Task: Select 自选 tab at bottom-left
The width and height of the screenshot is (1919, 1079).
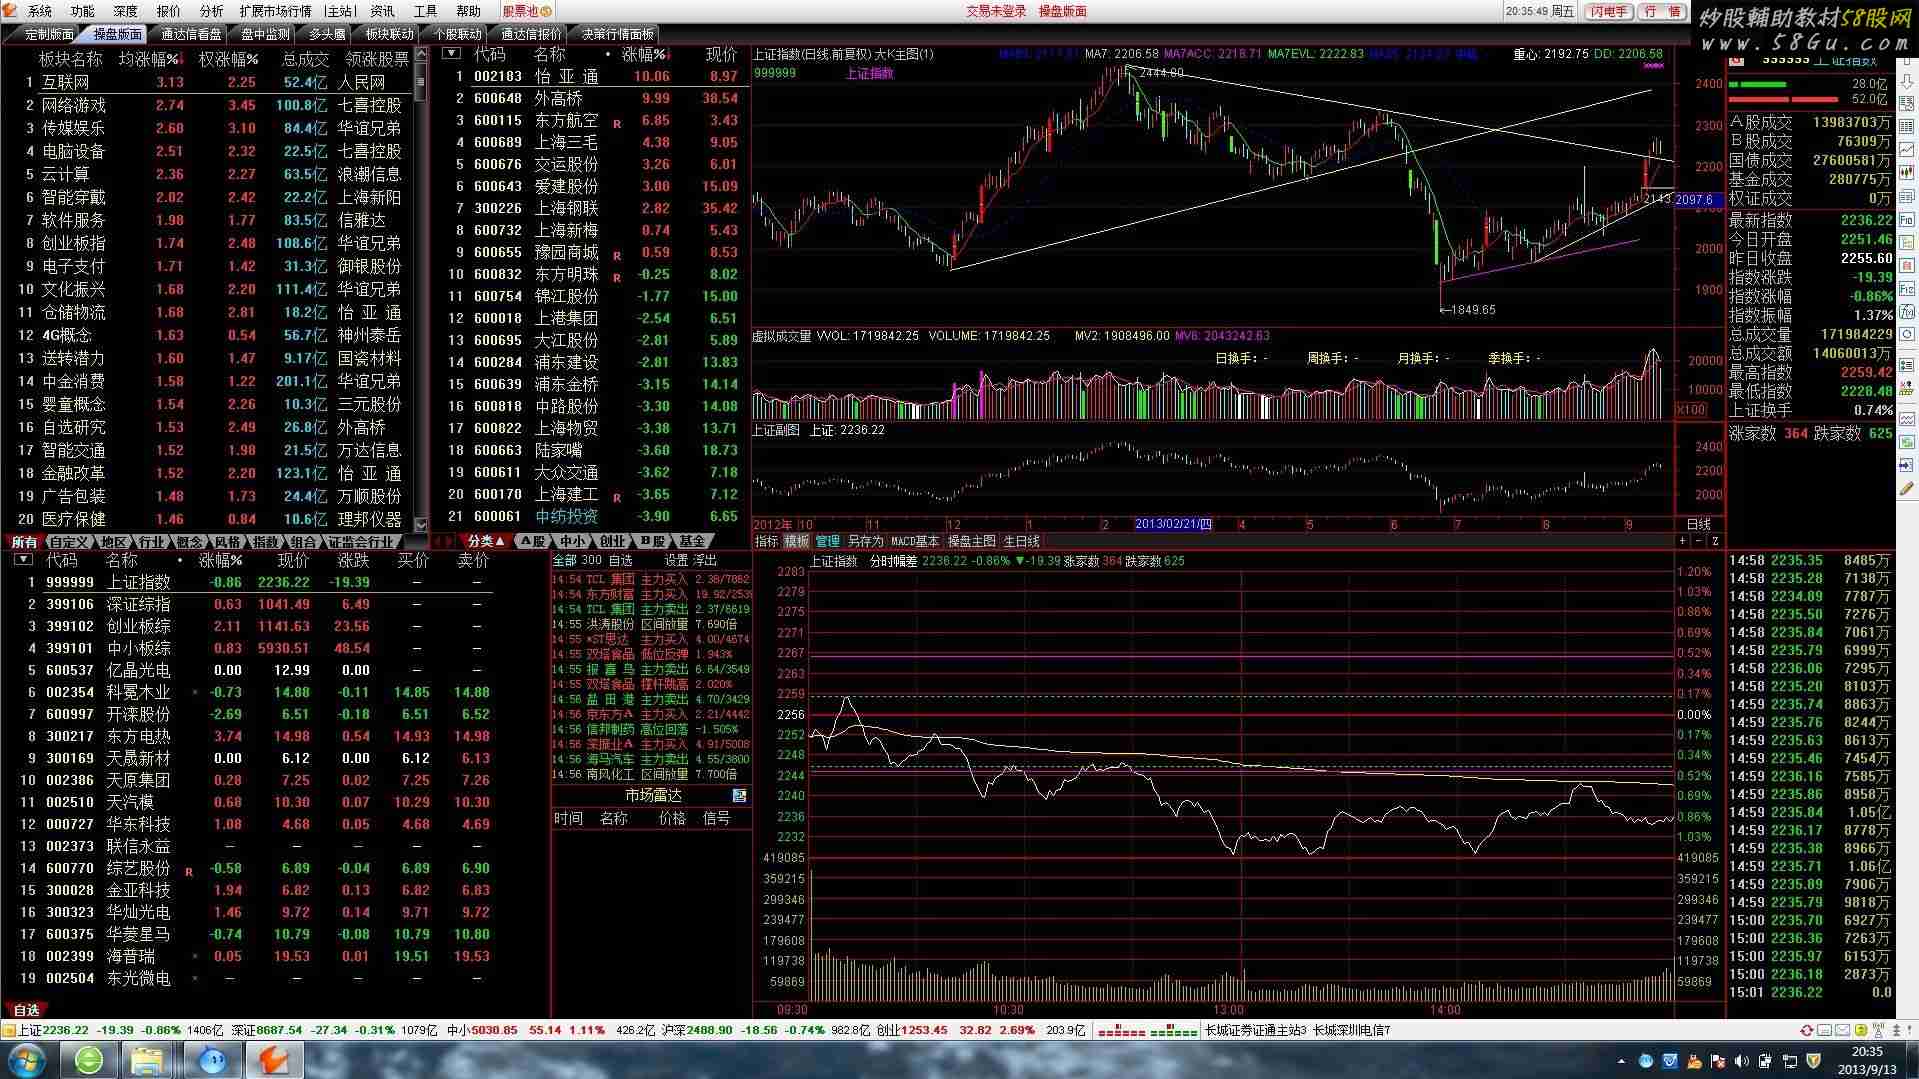Action: pyautogui.click(x=26, y=1010)
